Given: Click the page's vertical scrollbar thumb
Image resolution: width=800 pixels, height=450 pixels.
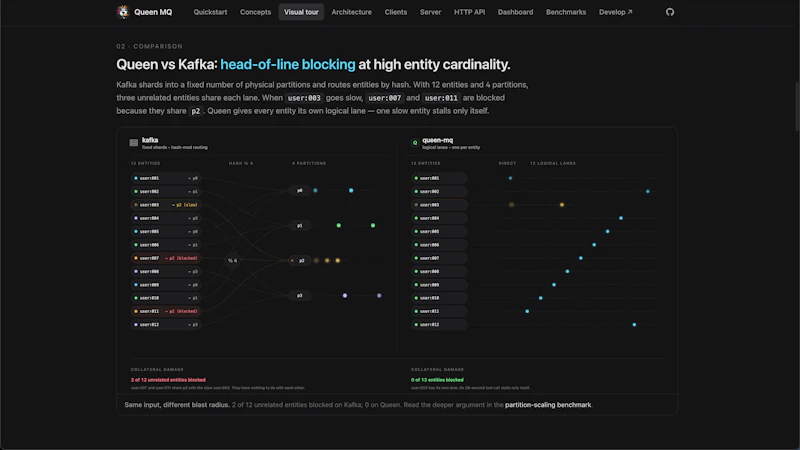Looking at the screenshot, I should coord(796,106).
